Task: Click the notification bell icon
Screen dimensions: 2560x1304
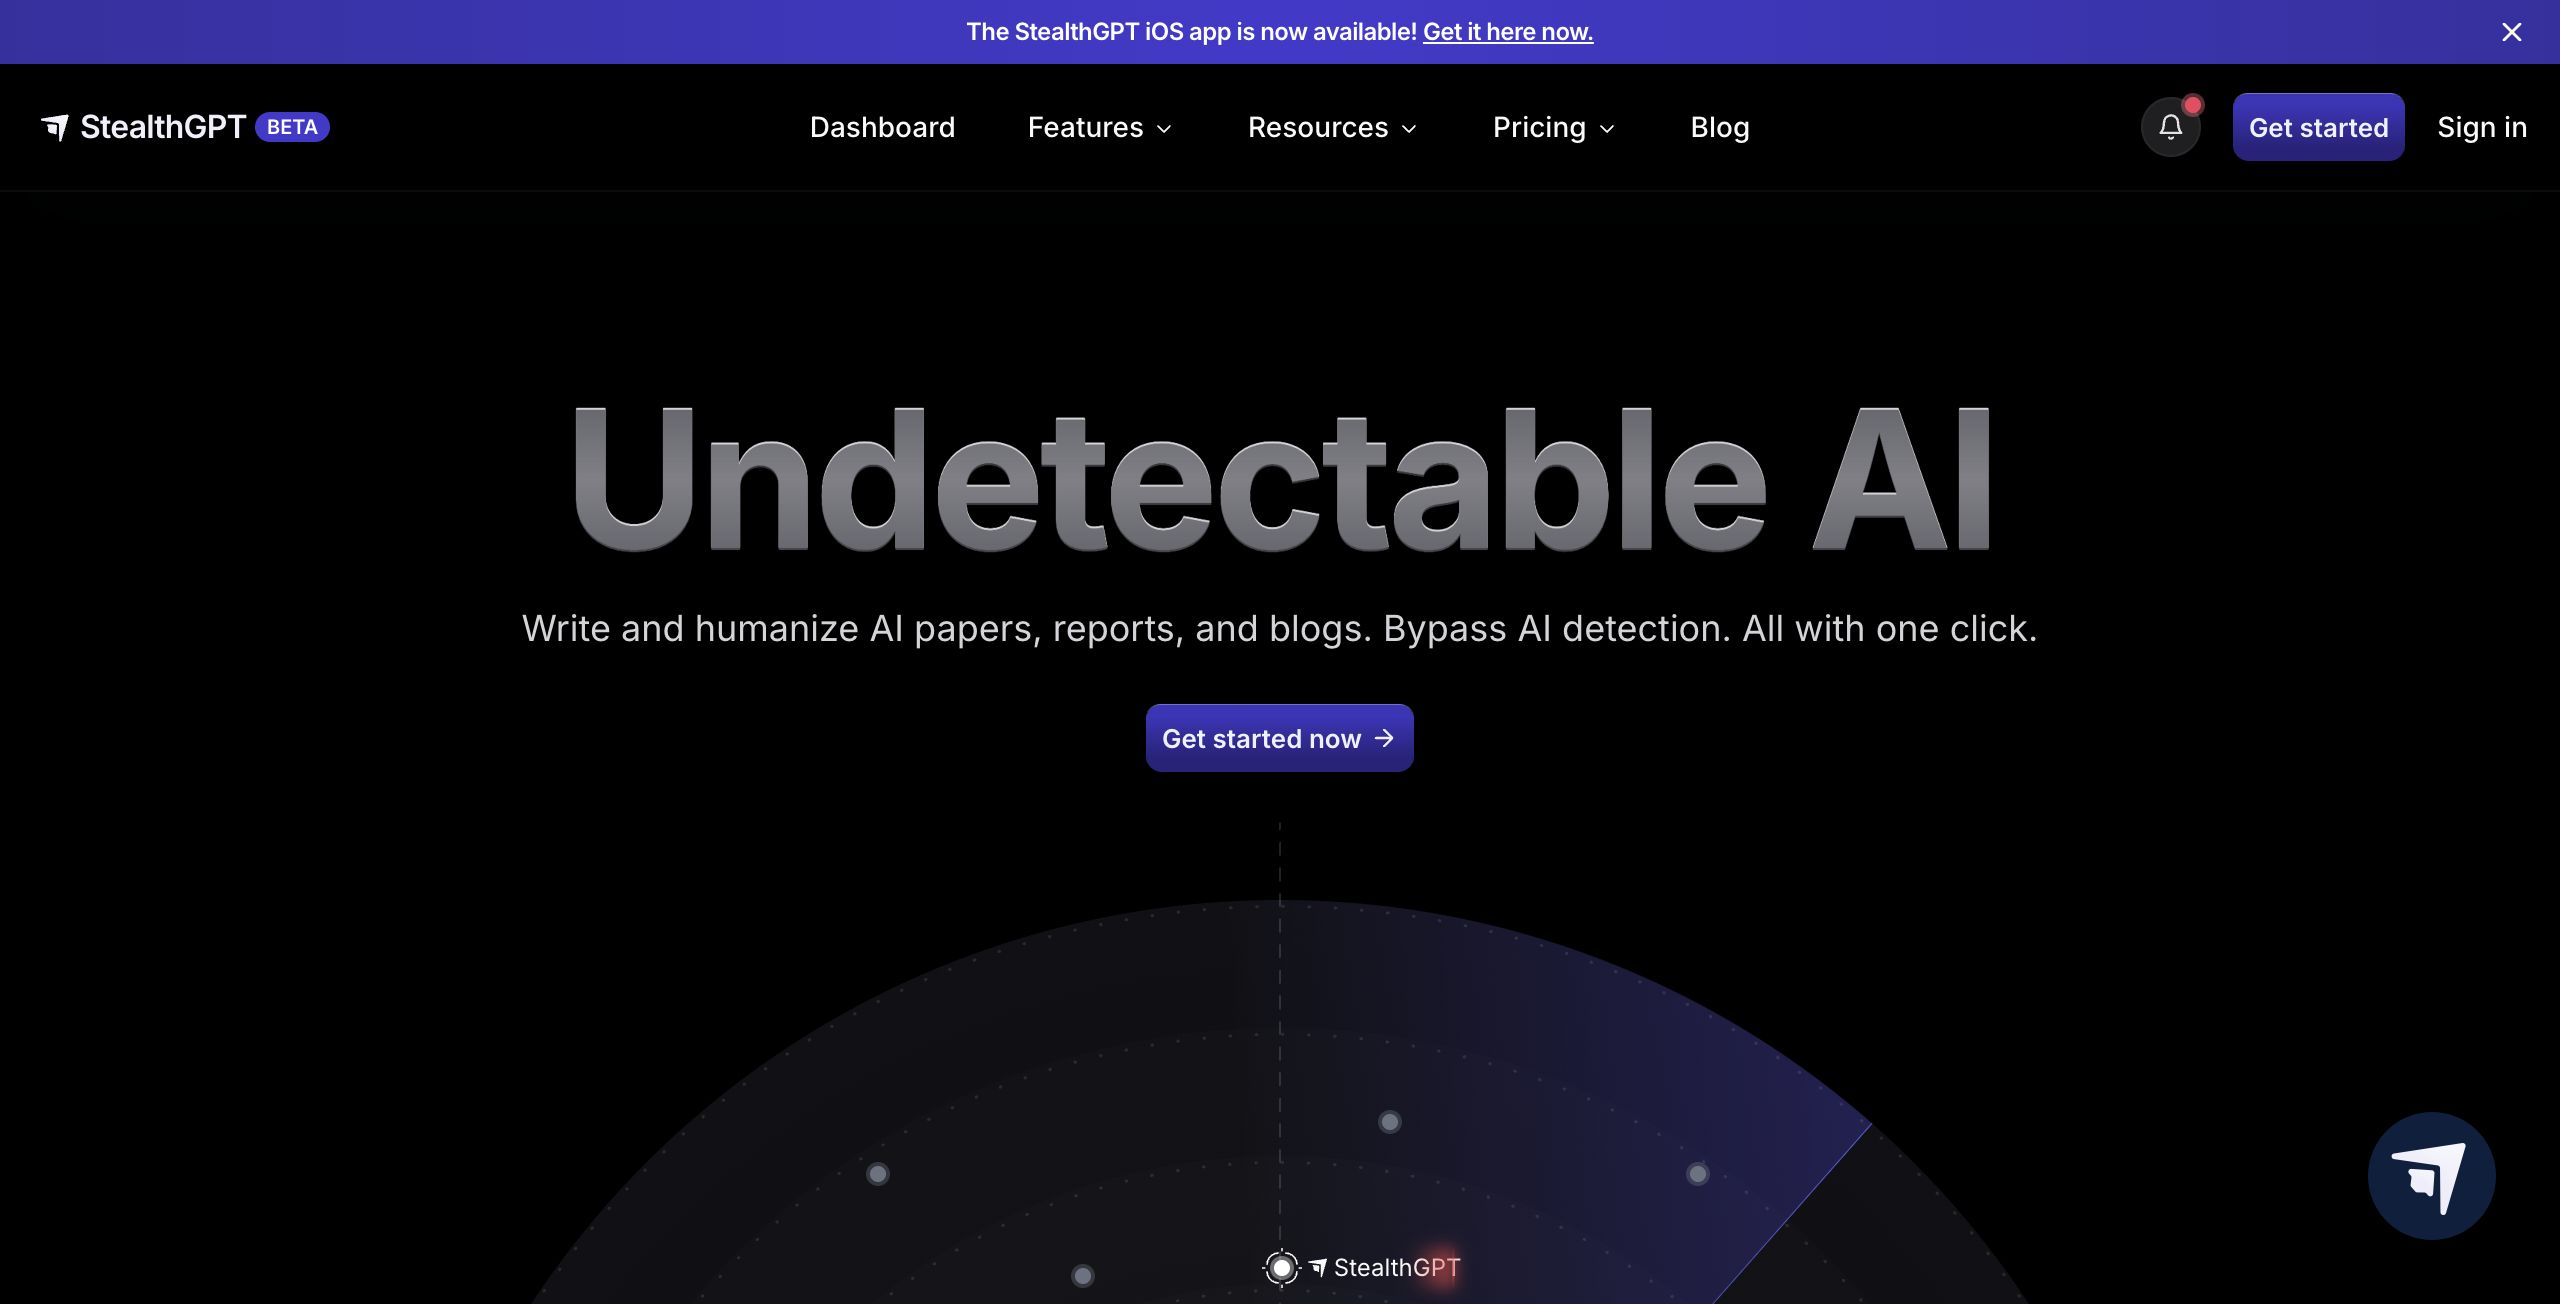Action: (2170, 127)
